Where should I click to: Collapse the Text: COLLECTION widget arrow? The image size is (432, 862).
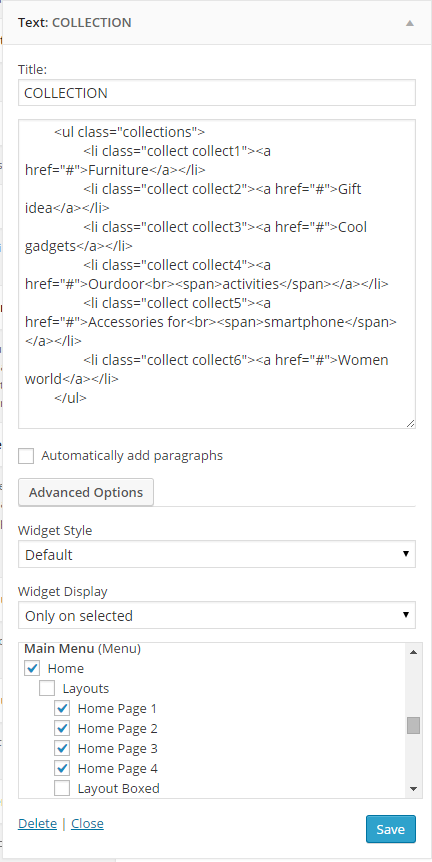[x=409, y=23]
